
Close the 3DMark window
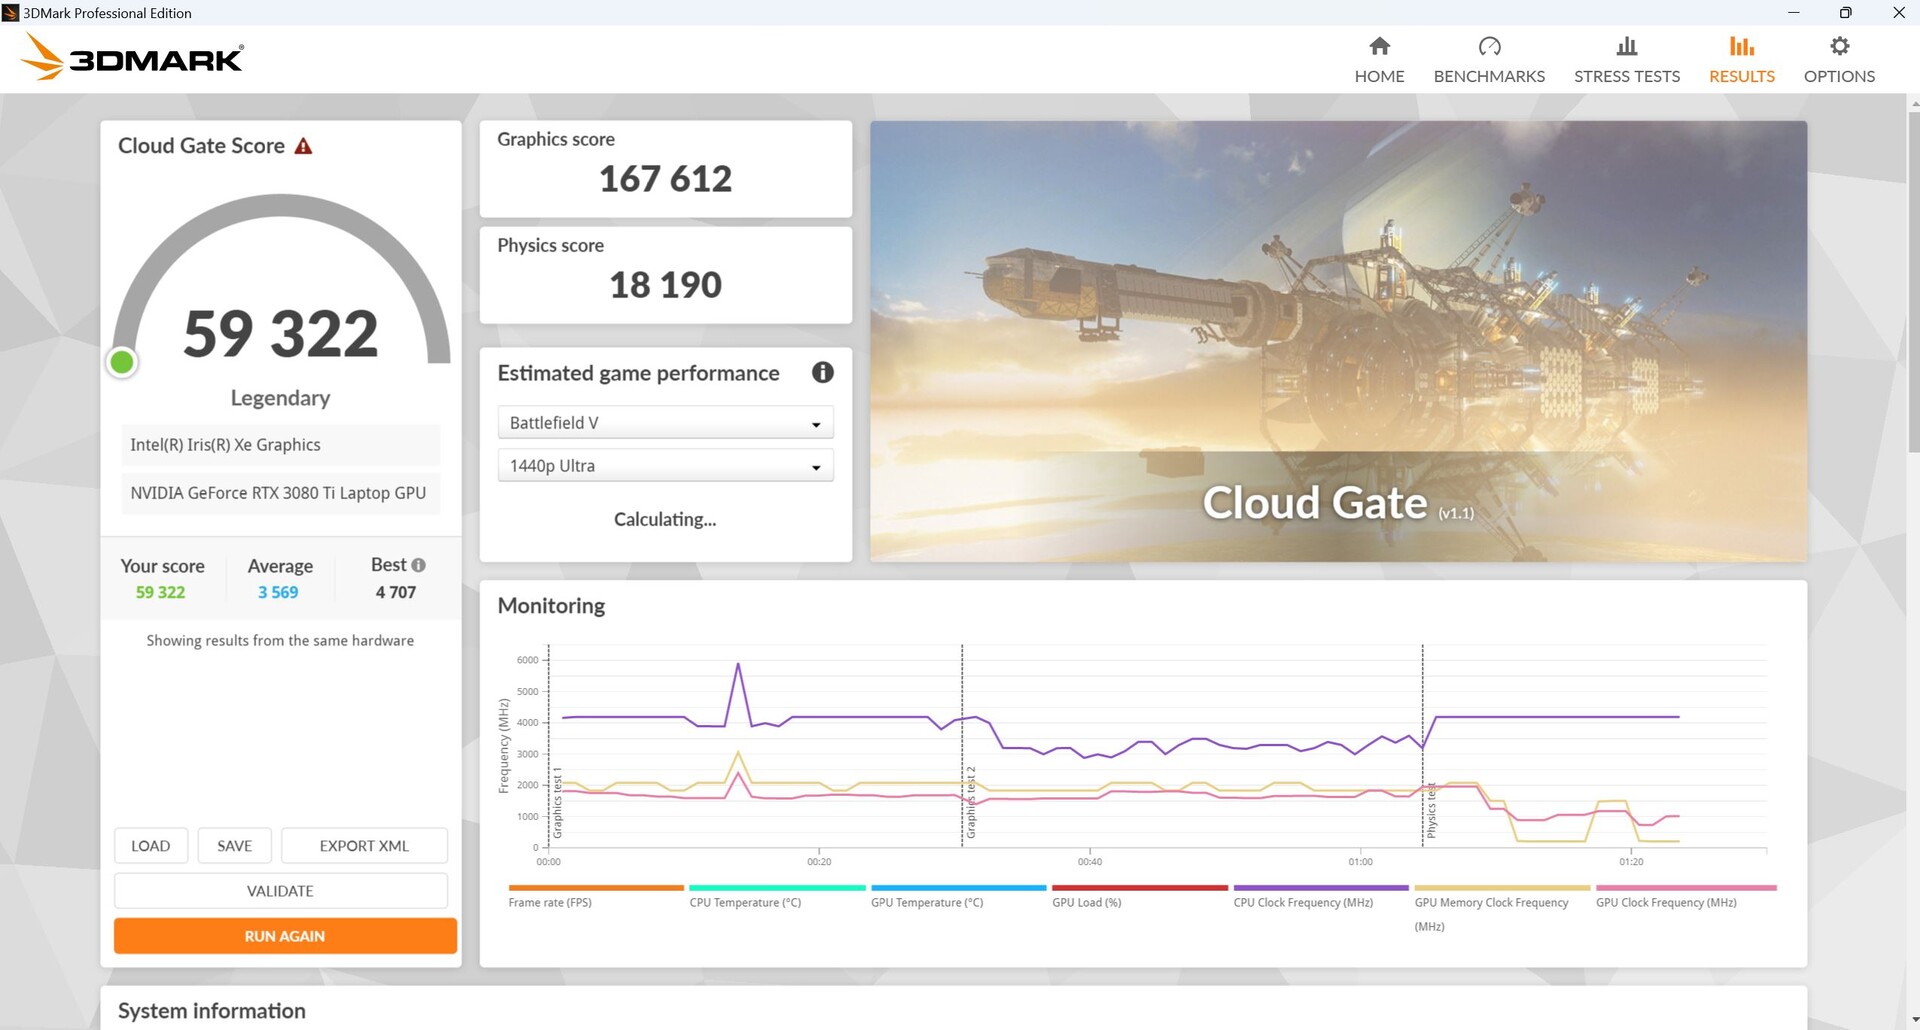[x=1898, y=13]
